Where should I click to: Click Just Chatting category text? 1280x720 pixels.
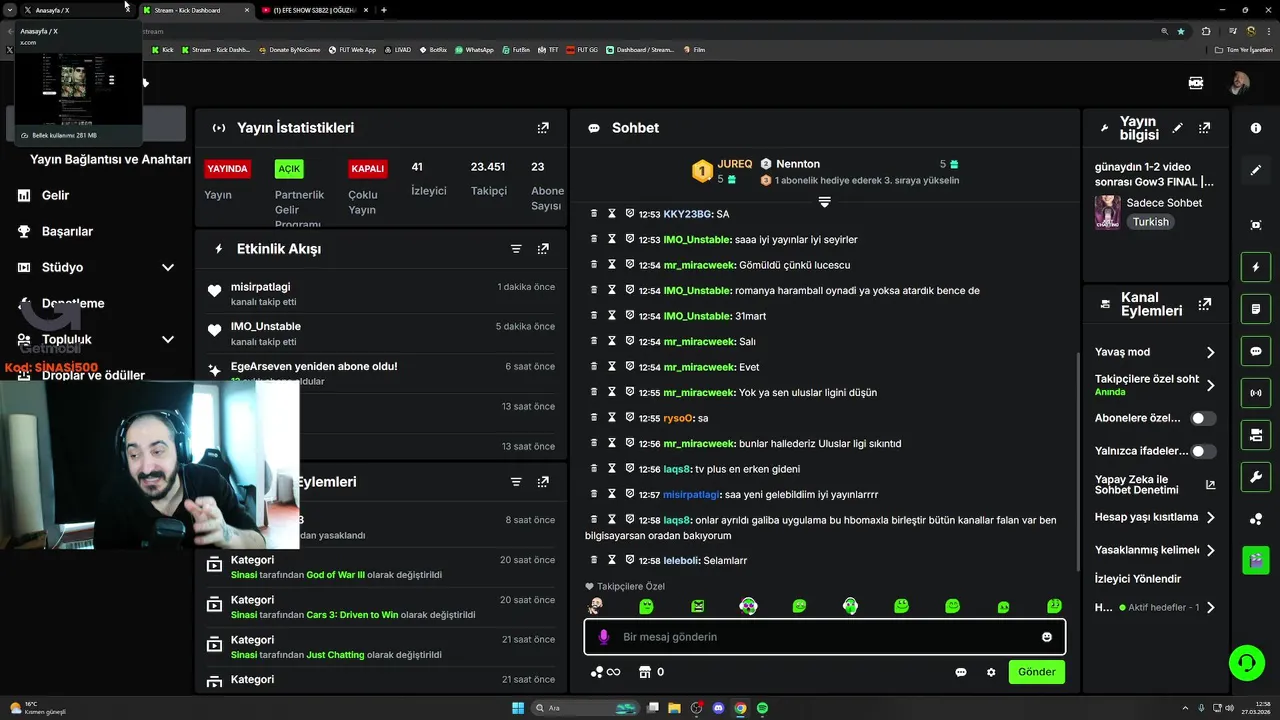pyautogui.click(x=335, y=655)
